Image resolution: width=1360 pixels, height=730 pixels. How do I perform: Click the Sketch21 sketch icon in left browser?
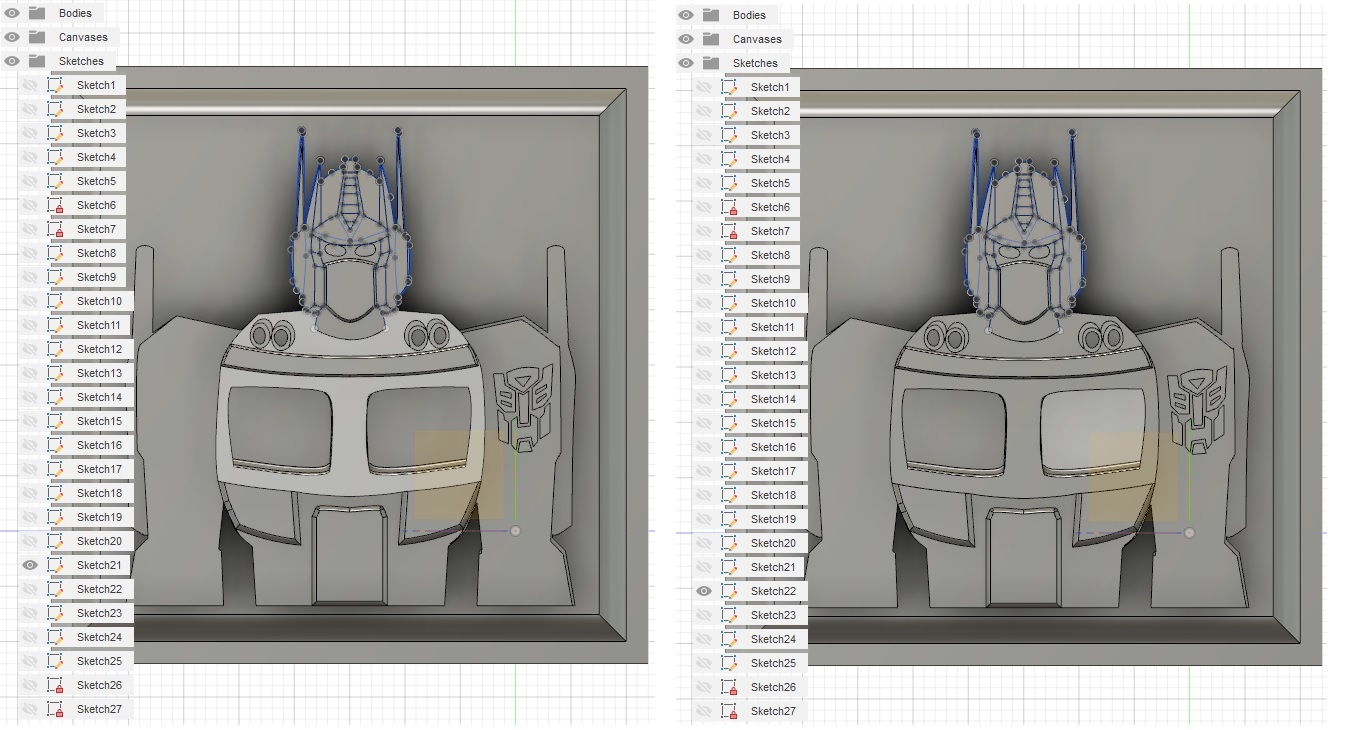57,565
